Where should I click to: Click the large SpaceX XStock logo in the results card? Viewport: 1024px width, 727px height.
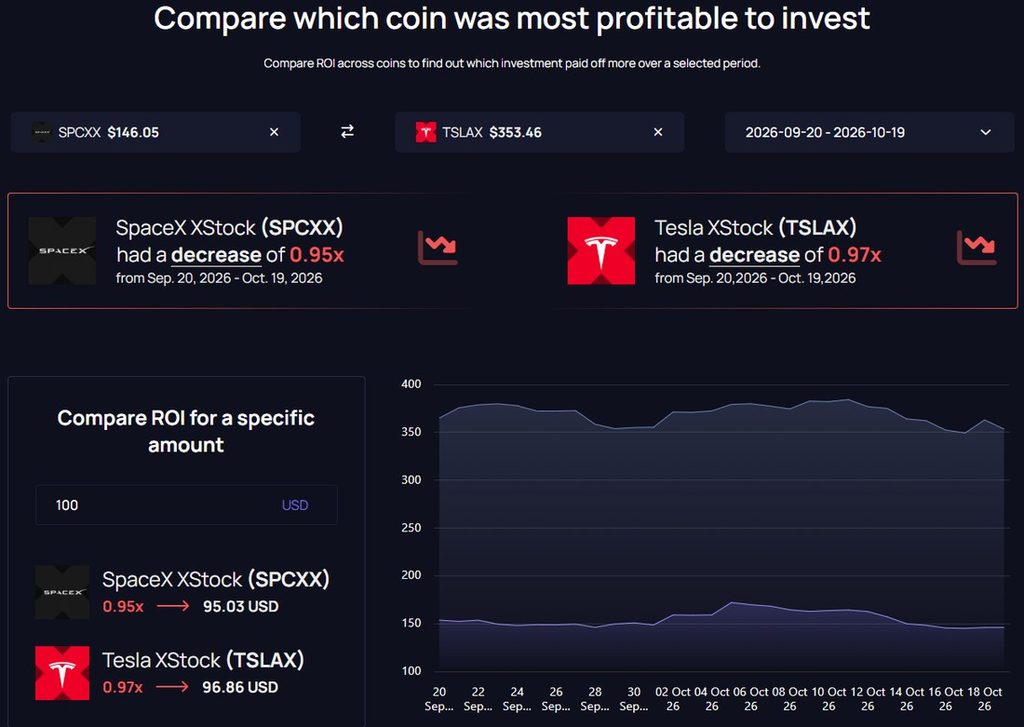[x=62, y=251]
